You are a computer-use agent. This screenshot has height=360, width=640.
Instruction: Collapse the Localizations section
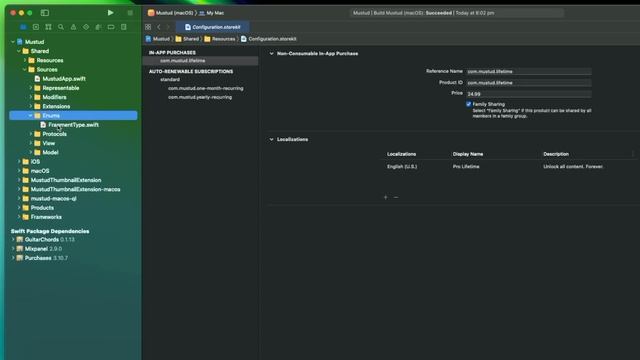coord(271,139)
